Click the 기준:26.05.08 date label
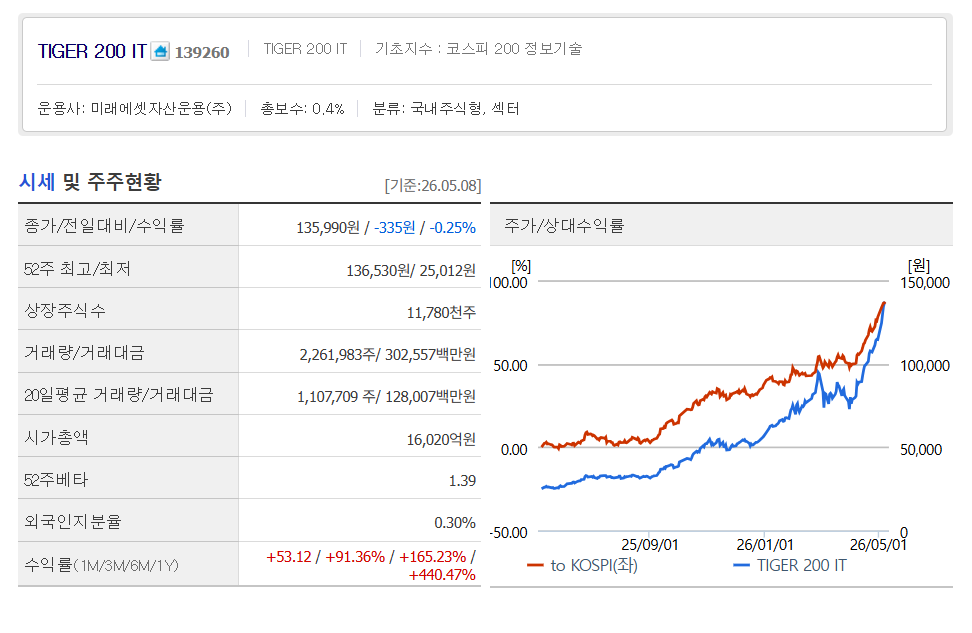Image resolution: width=972 pixels, height=633 pixels. [x=433, y=185]
